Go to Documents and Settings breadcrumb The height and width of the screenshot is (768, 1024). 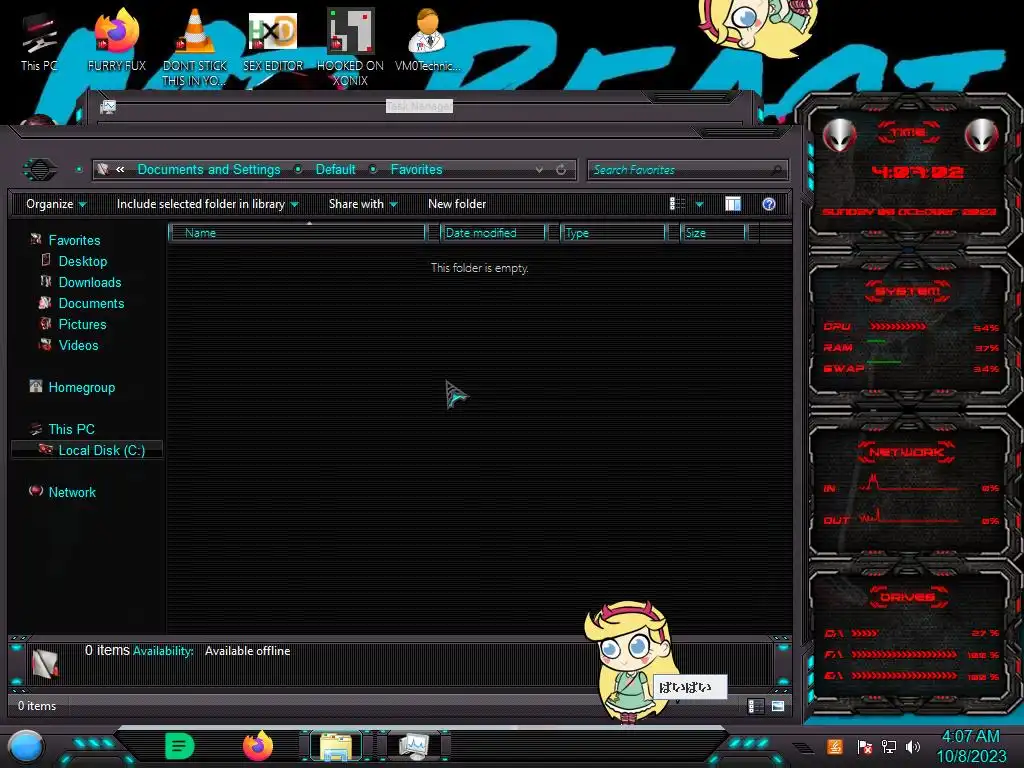tap(209, 170)
